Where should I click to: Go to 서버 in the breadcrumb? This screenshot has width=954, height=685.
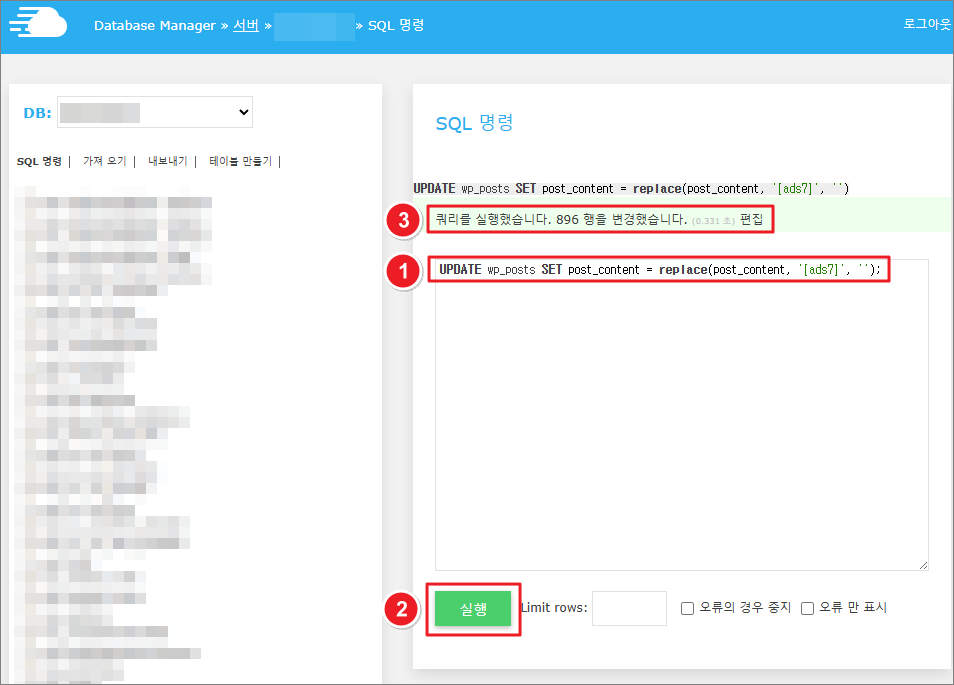pyautogui.click(x=246, y=25)
